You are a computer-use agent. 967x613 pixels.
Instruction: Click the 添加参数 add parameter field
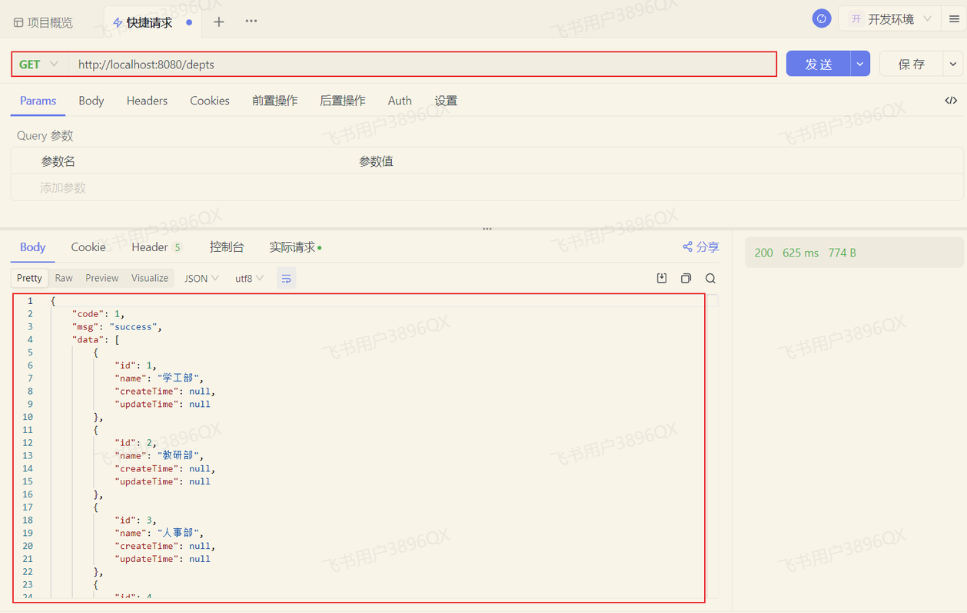tap(63, 187)
